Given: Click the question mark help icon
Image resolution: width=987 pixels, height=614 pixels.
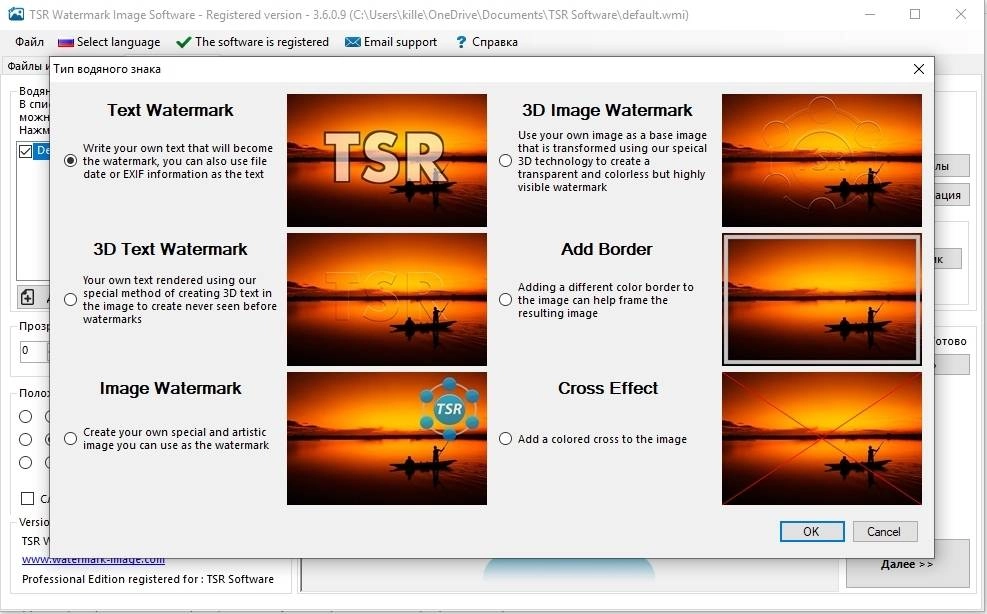Looking at the screenshot, I should pos(461,42).
